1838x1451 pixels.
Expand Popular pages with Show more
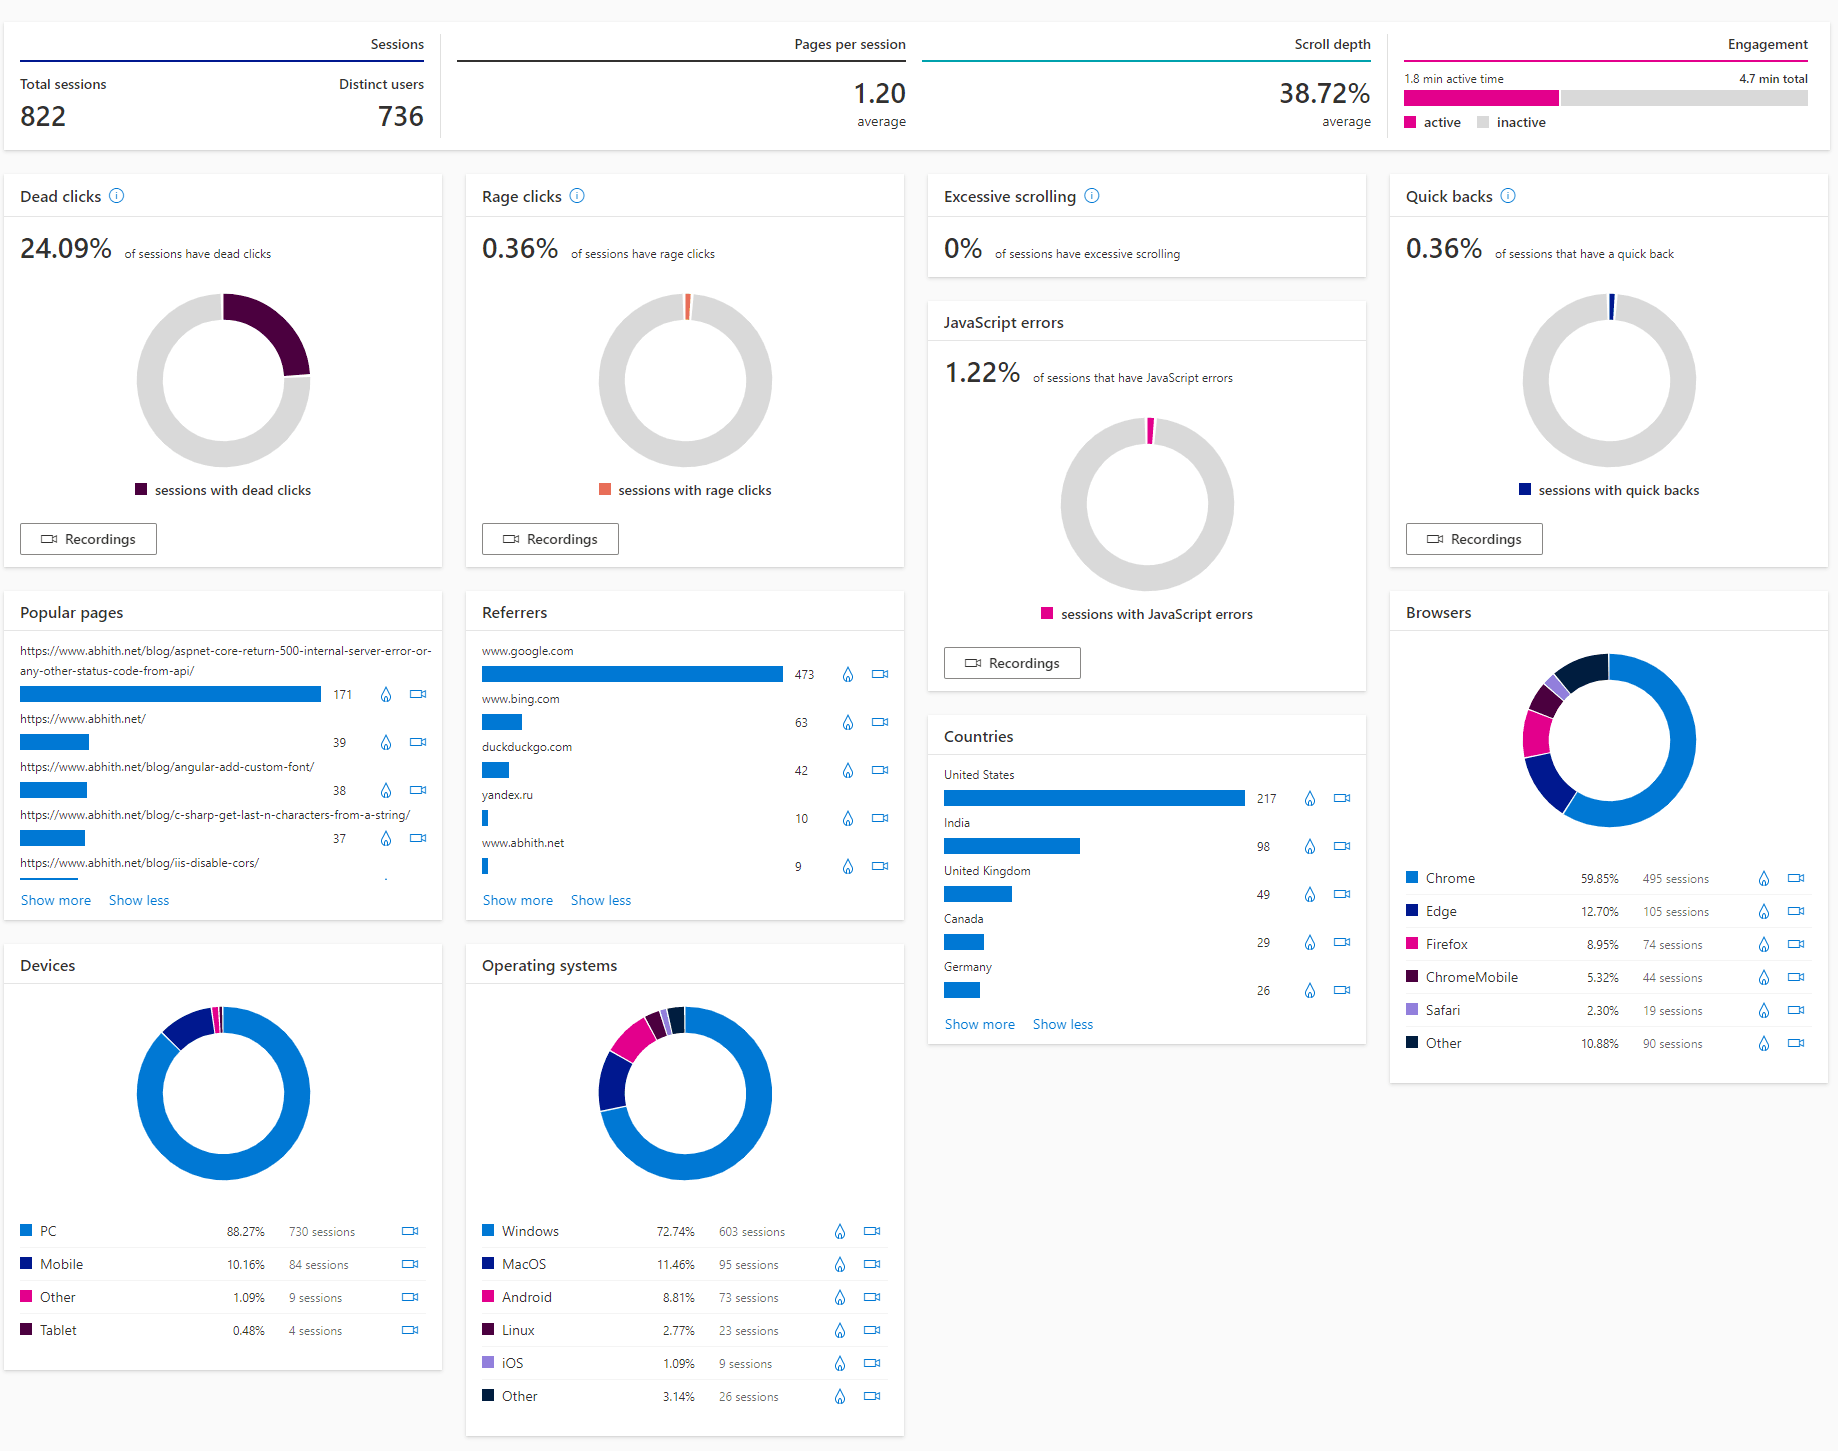pyautogui.click(x=56, y=900)
